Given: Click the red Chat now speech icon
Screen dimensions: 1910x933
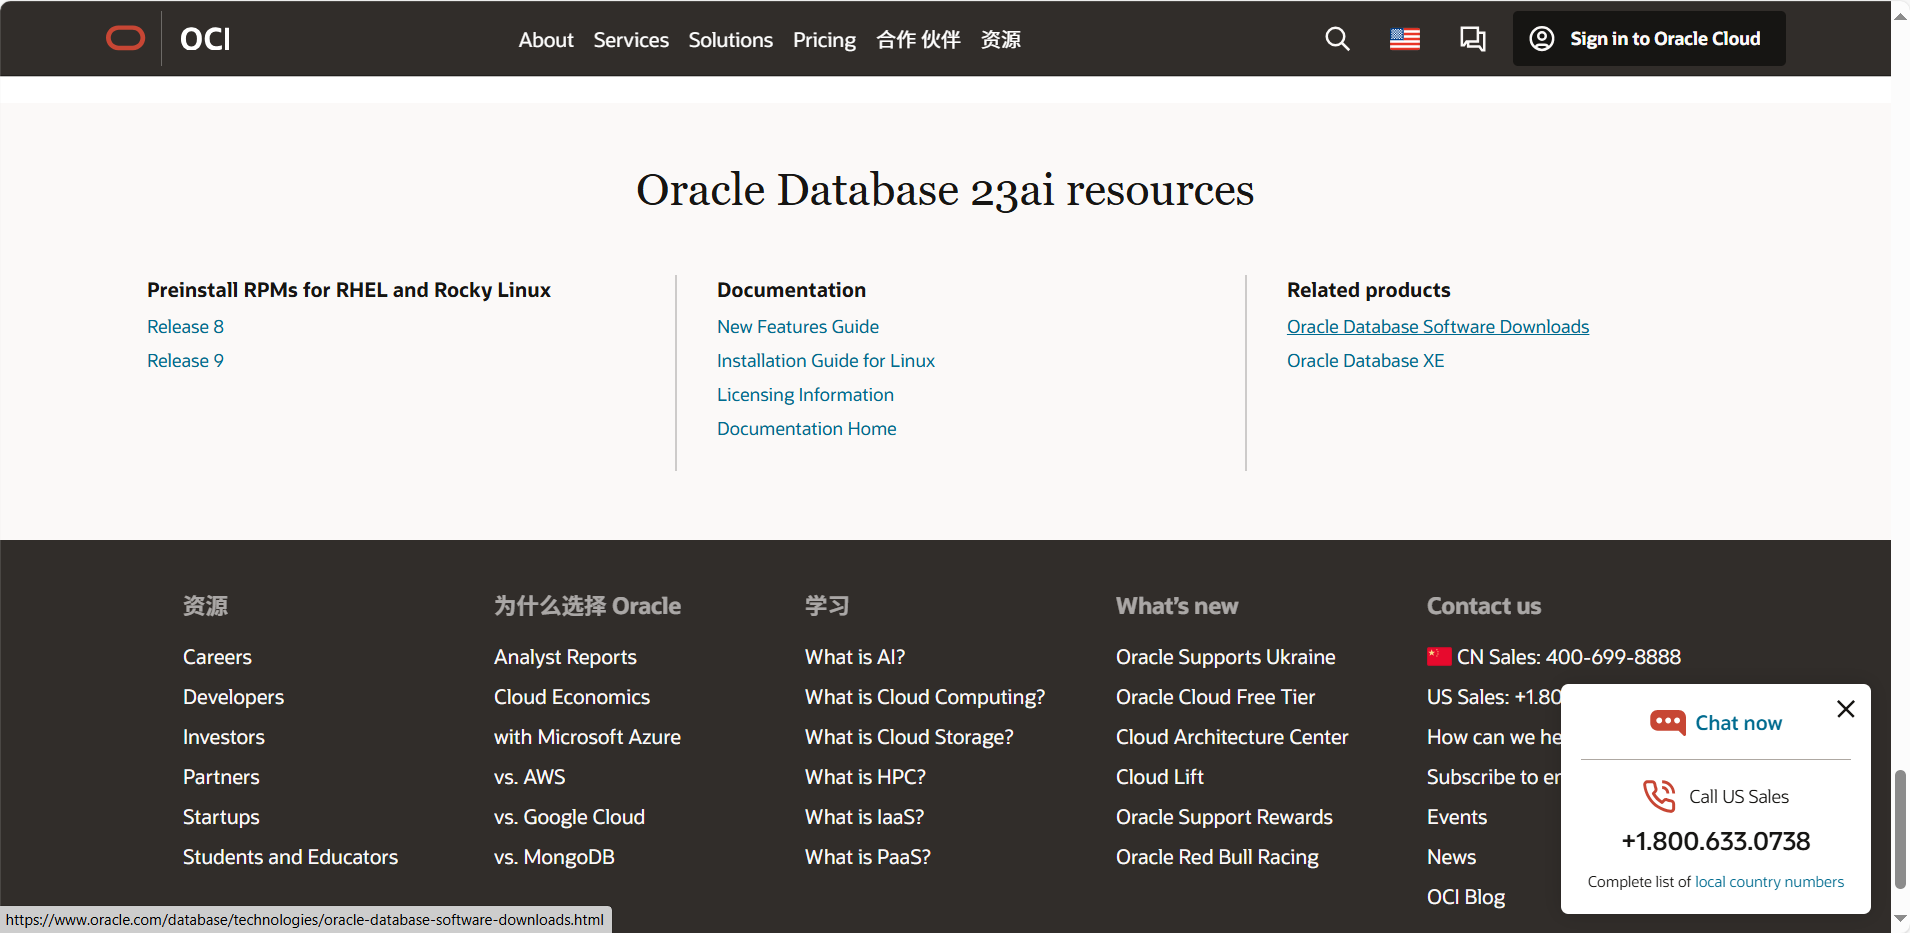Looking at the screenshot, I should (1667, 723).
